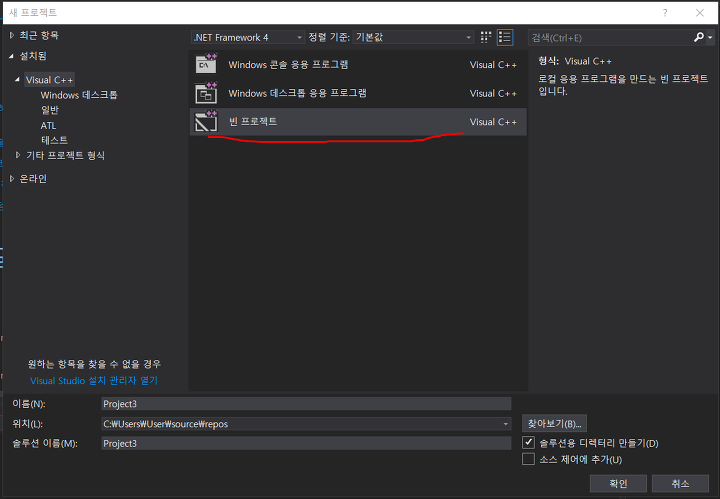Select 일반 tree item

pyautogui.click(x=50, y=110)
